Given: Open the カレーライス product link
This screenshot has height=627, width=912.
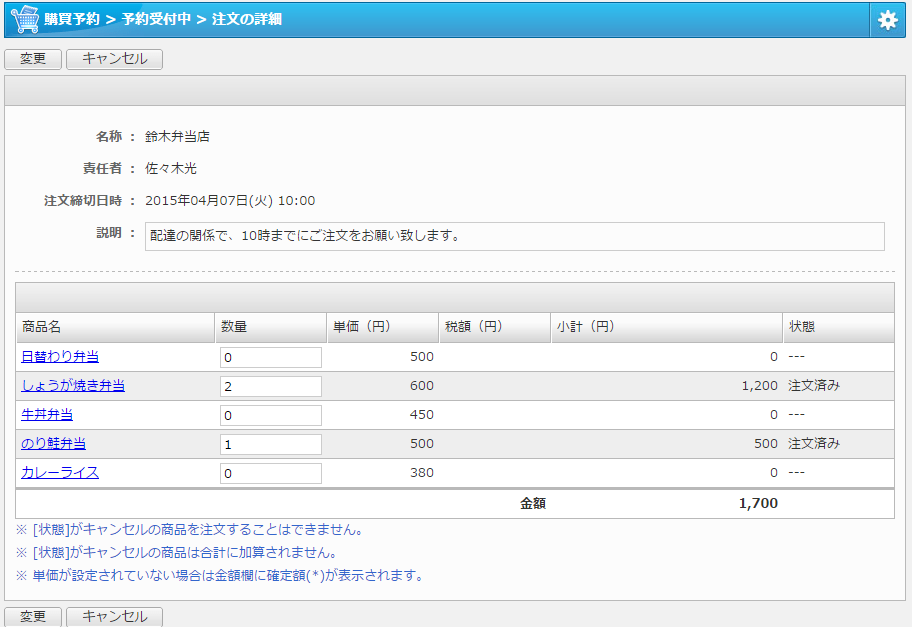Looking at the screenshot, I should point(60,473).
